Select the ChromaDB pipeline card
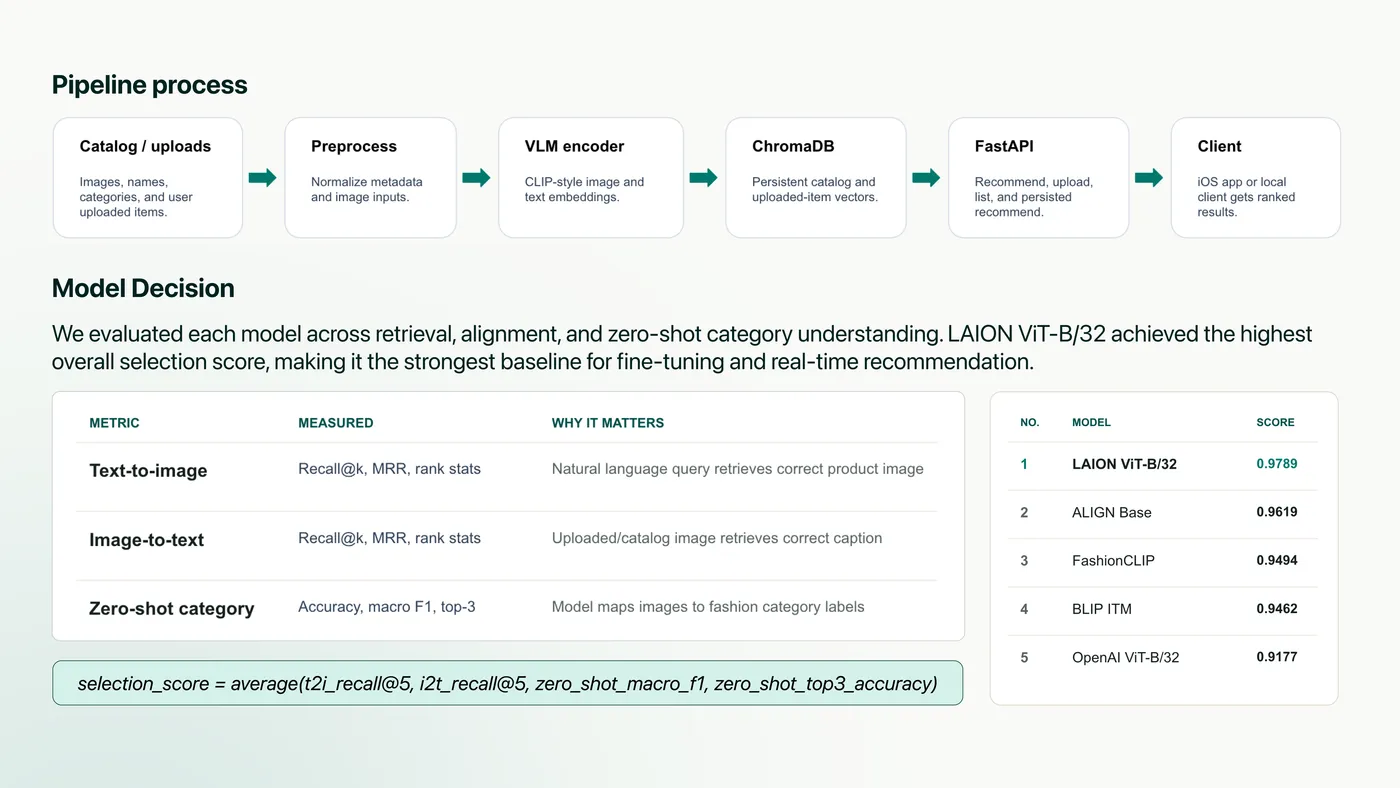1400x788 pixels. [816, 178]
